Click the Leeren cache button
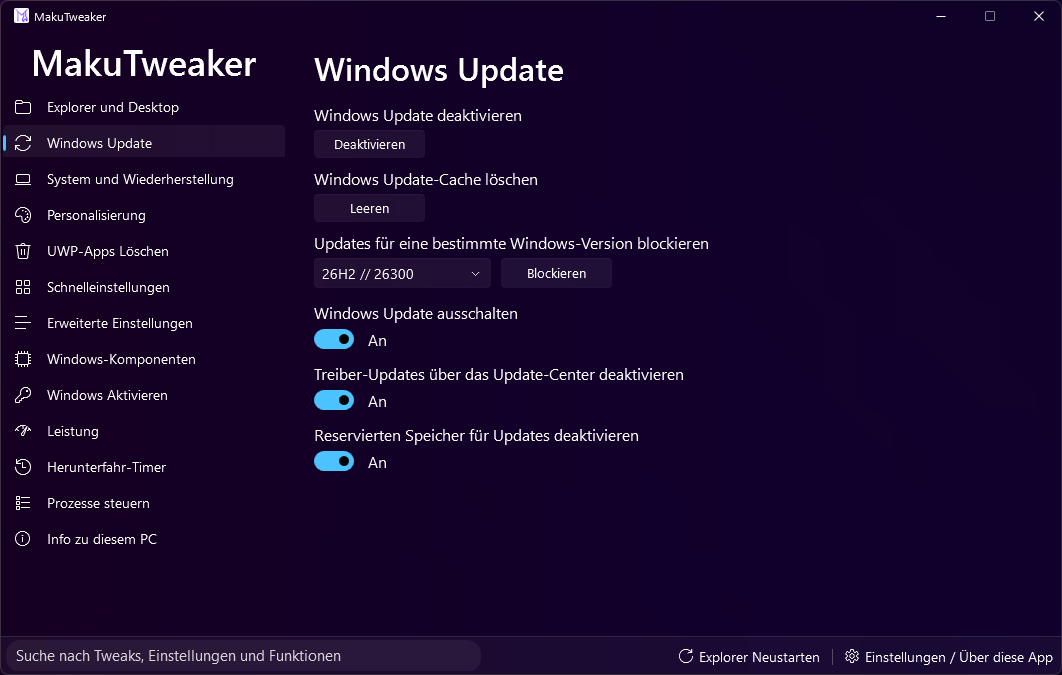The height and width of the screenshot is (675, 1062). (x=370, y=209)
